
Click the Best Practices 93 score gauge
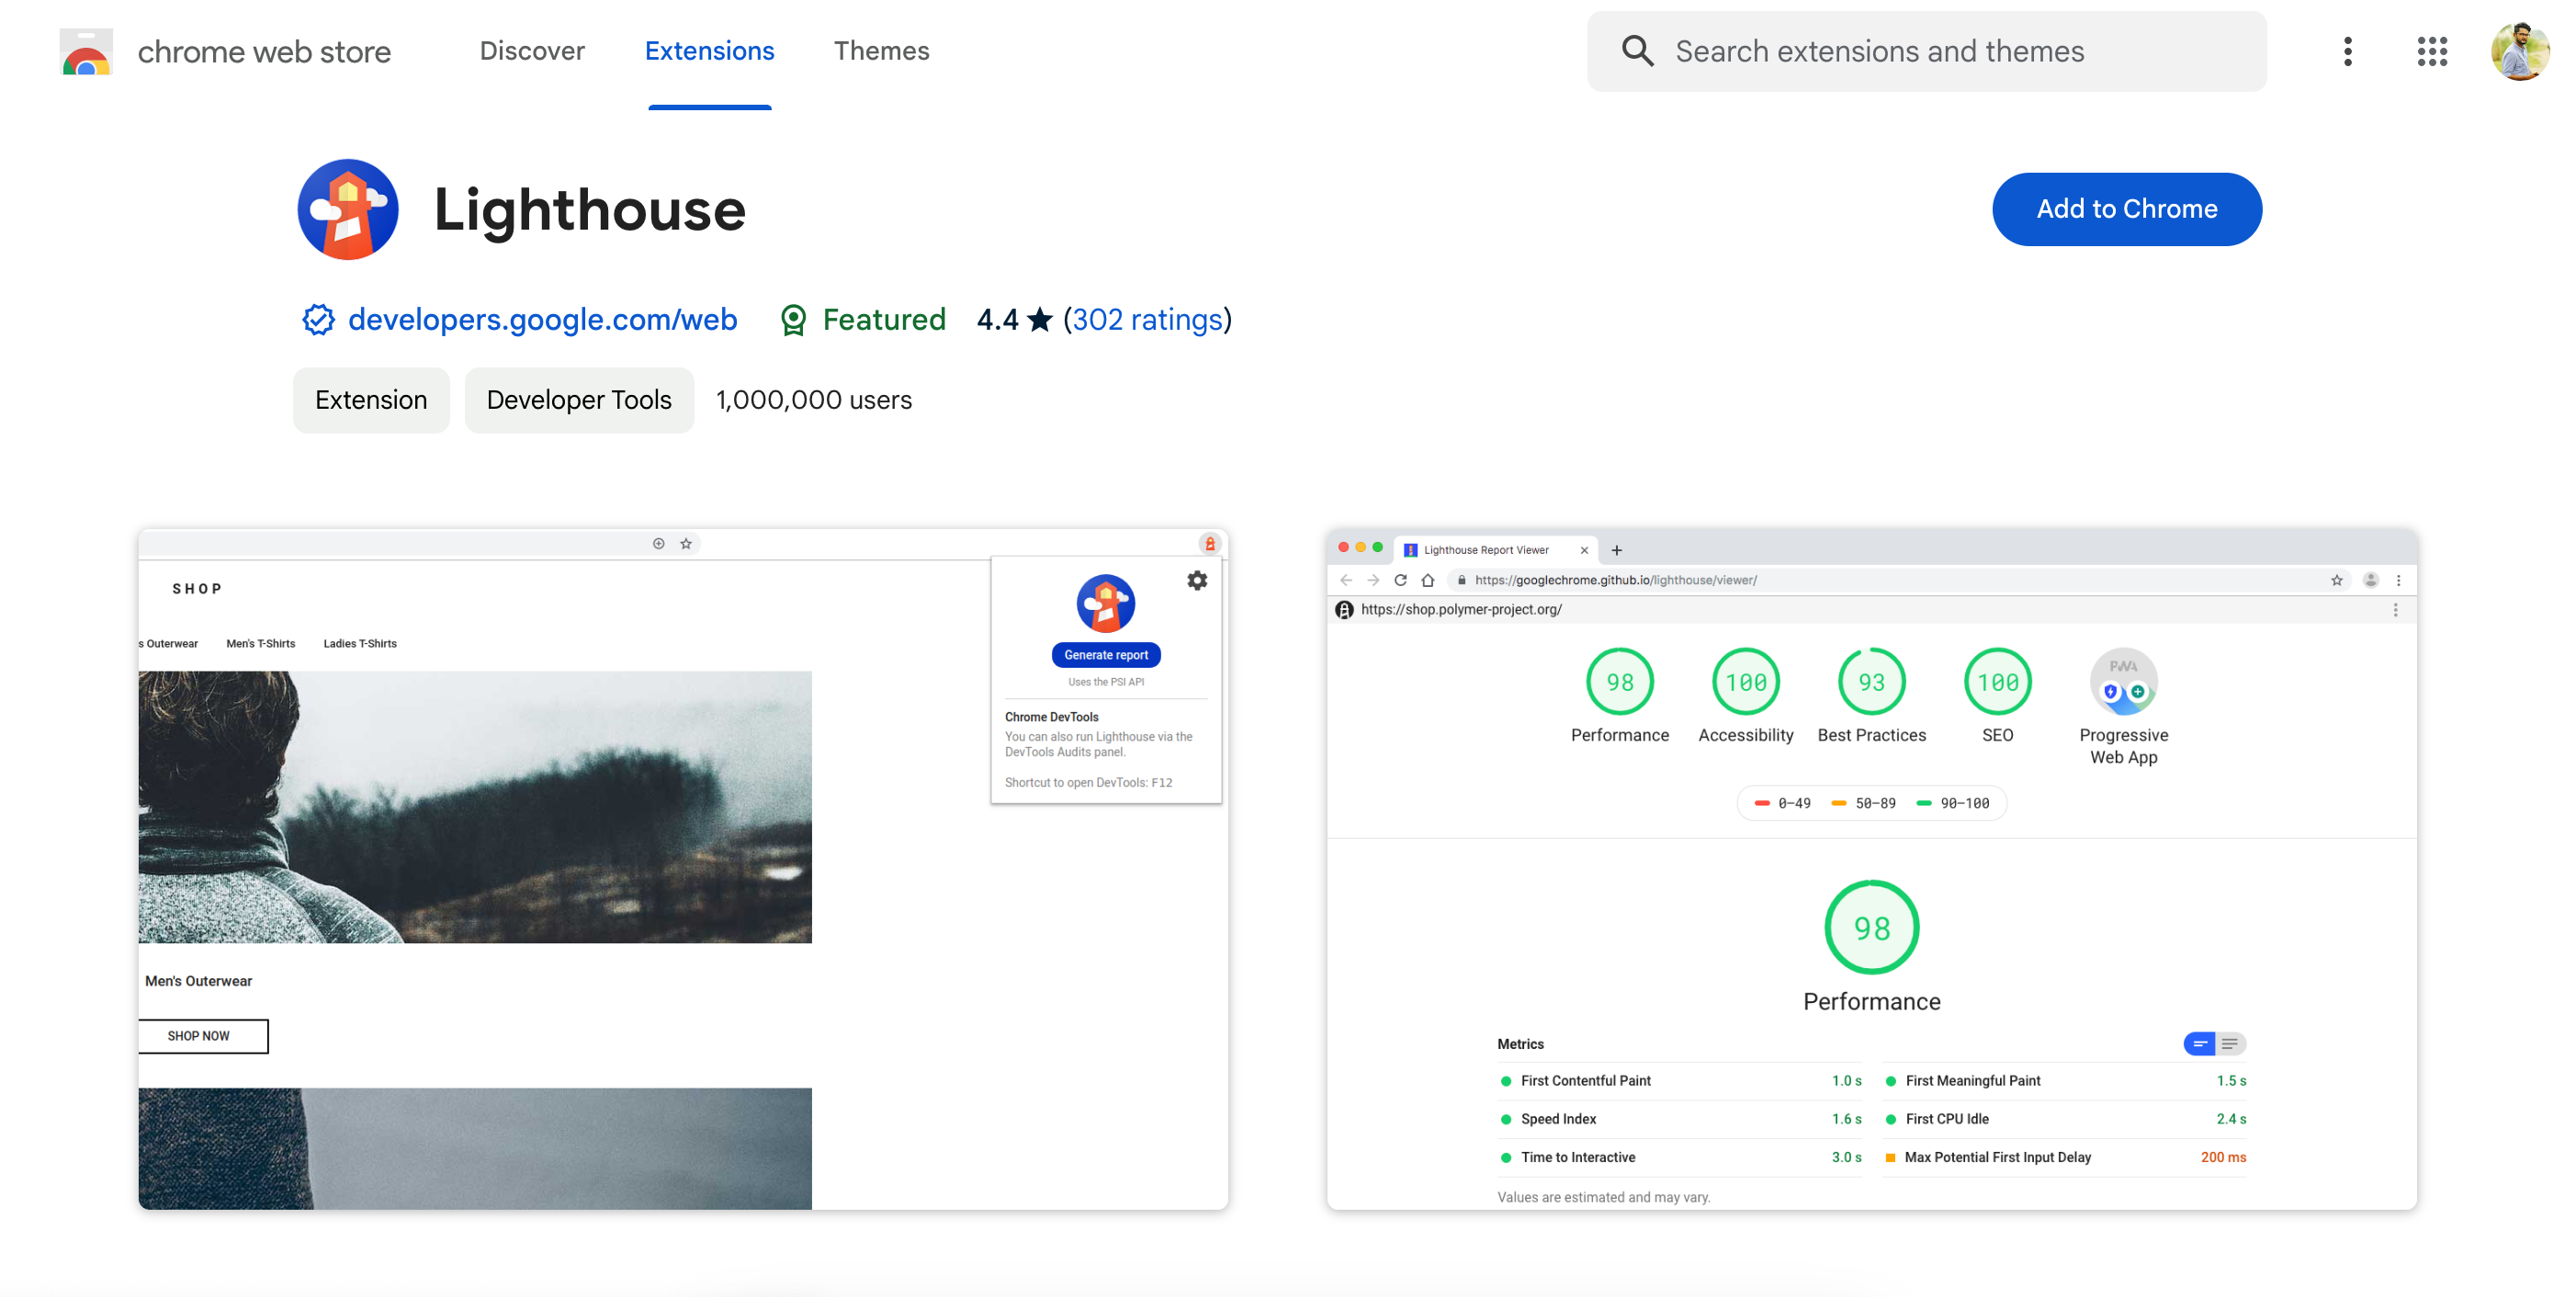point(1872,682)
